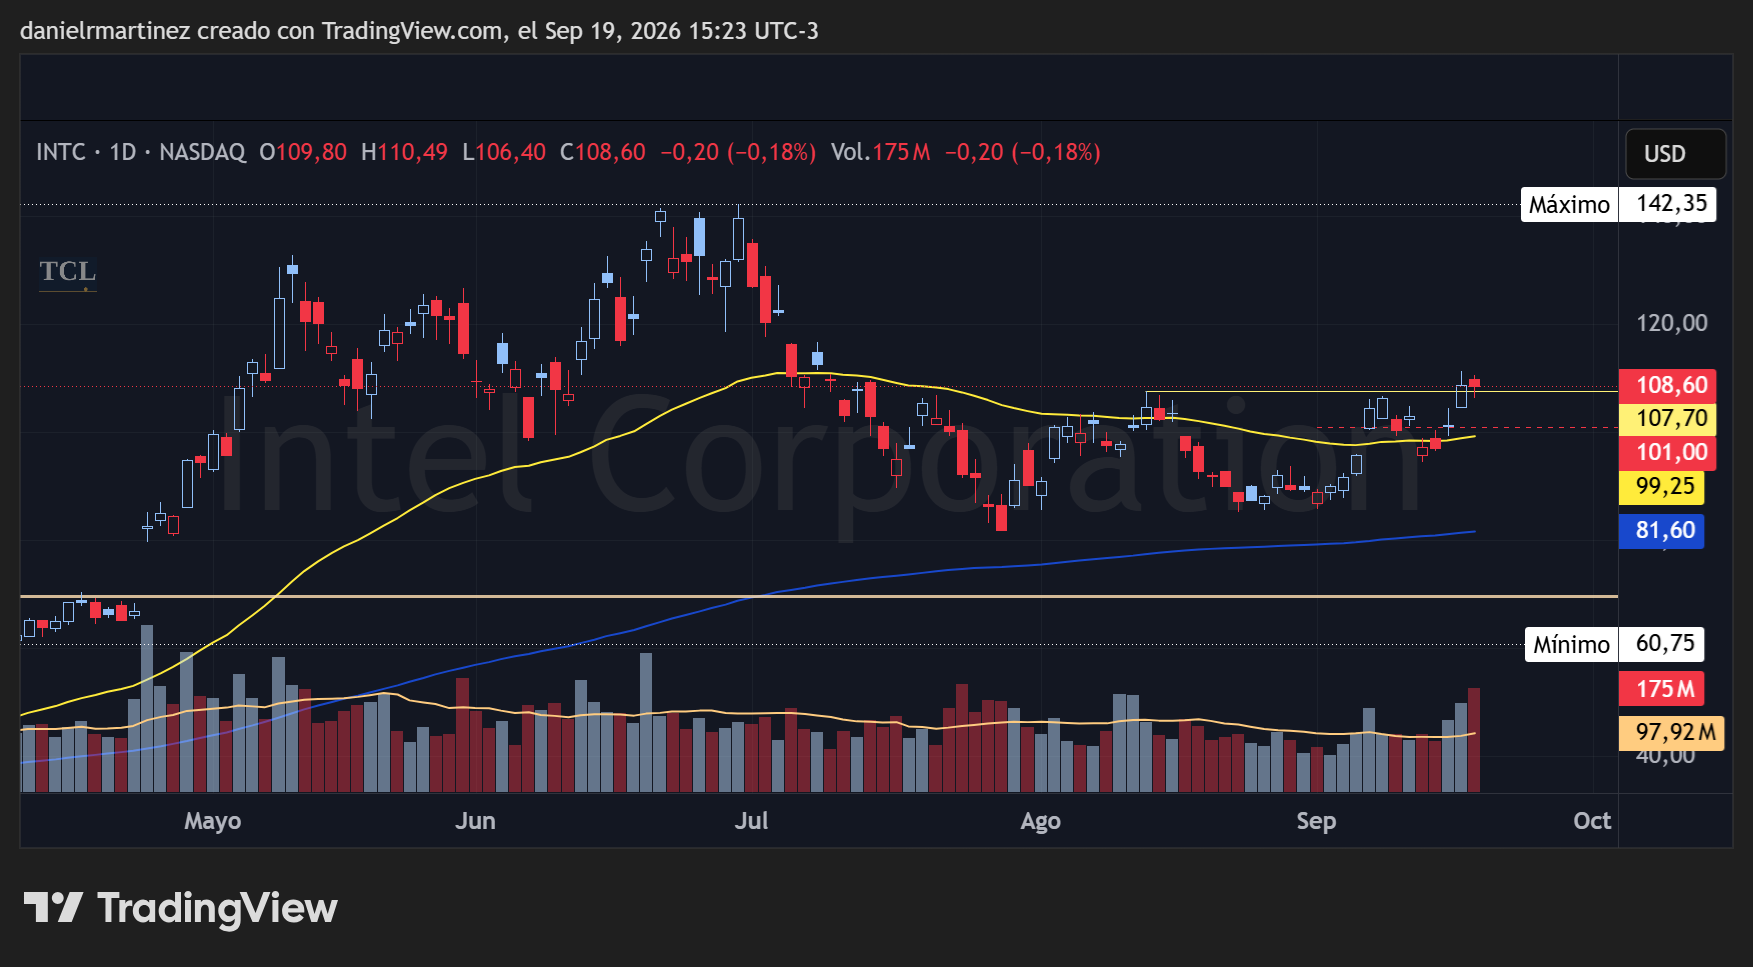Screen dimensions: 1753x967
Task: Click the Ago label on the time axis
Action: tap(1040, 821)
